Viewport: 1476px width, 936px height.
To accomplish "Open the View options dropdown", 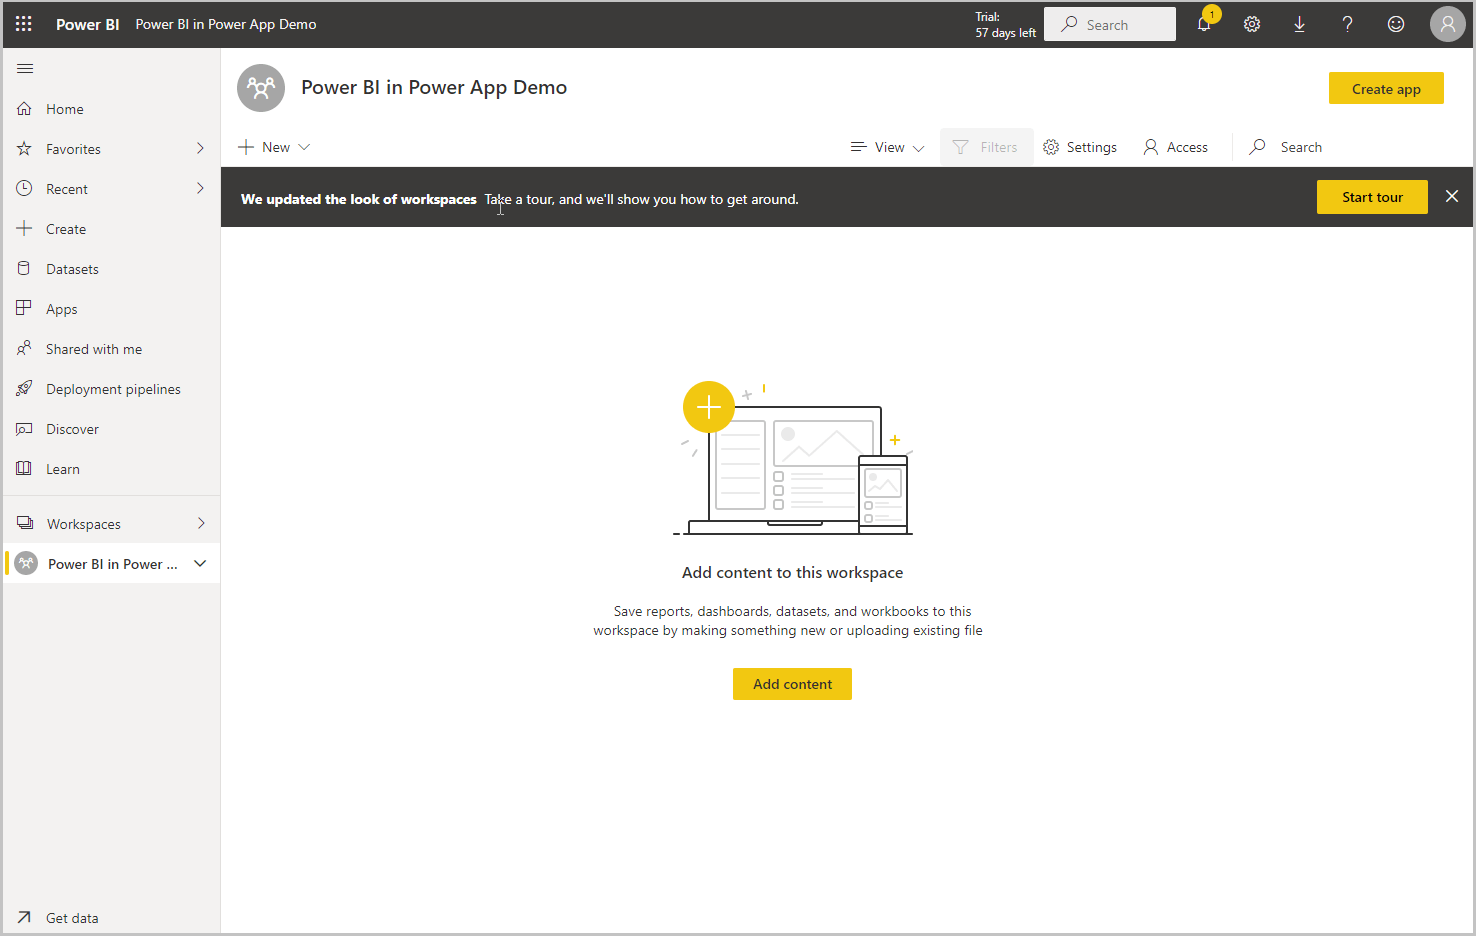I will tap(886, 147).
